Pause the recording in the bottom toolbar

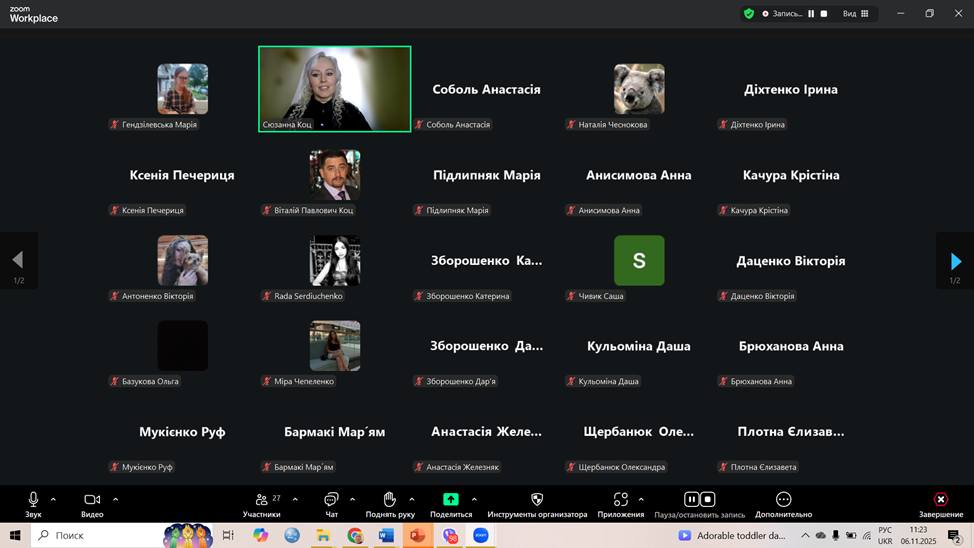click(691, 499)
